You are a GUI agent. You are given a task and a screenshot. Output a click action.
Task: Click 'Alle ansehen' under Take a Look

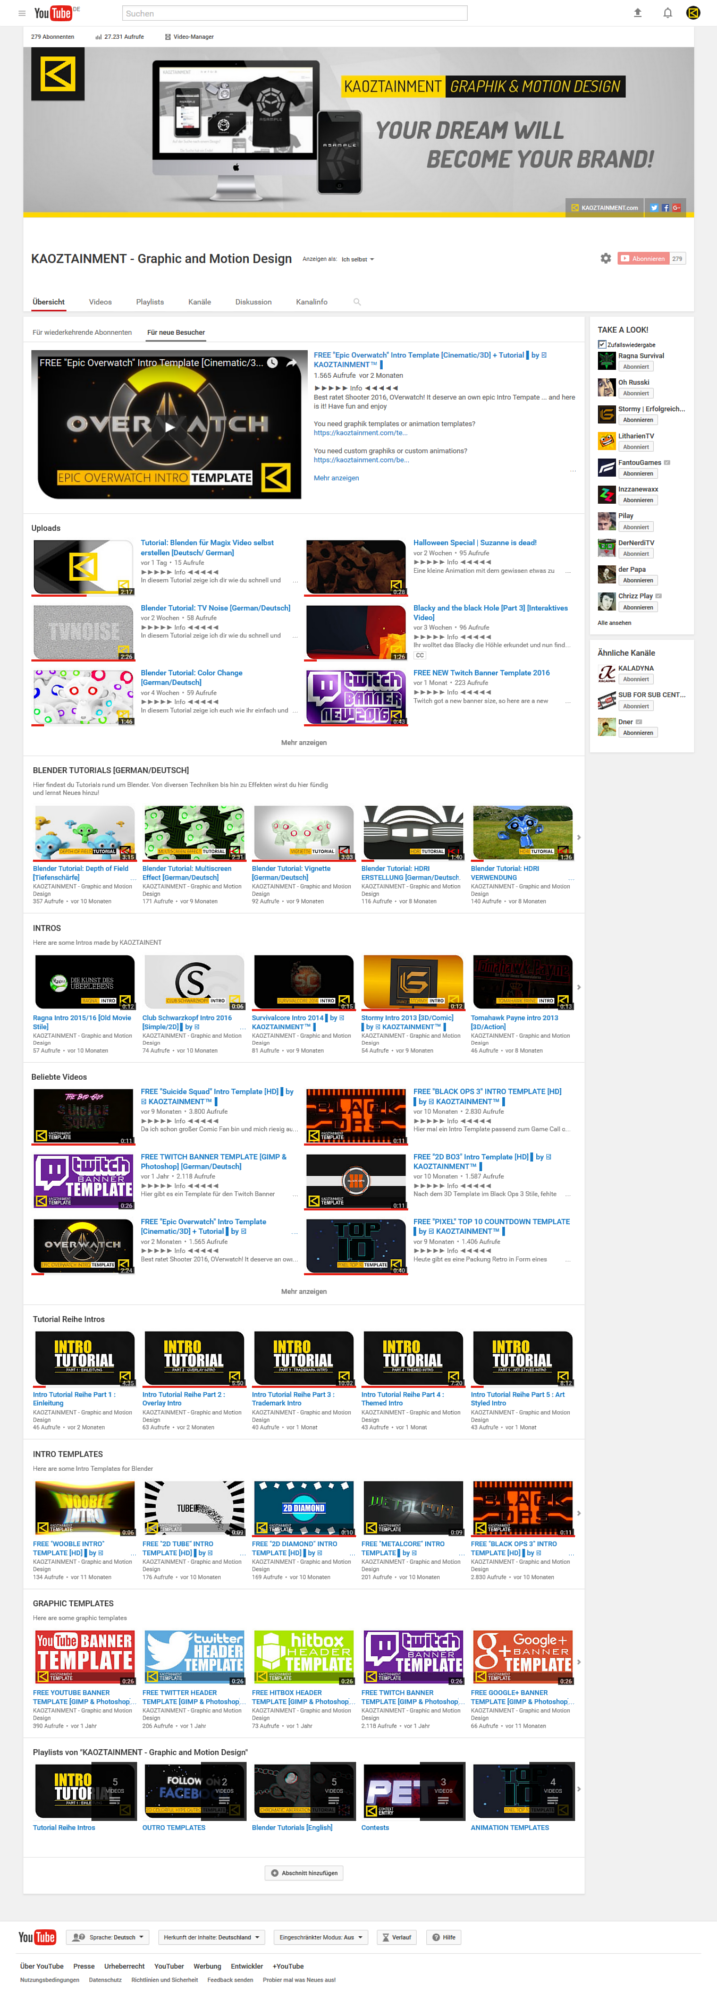pyautogui.click(x=614, y=622)
